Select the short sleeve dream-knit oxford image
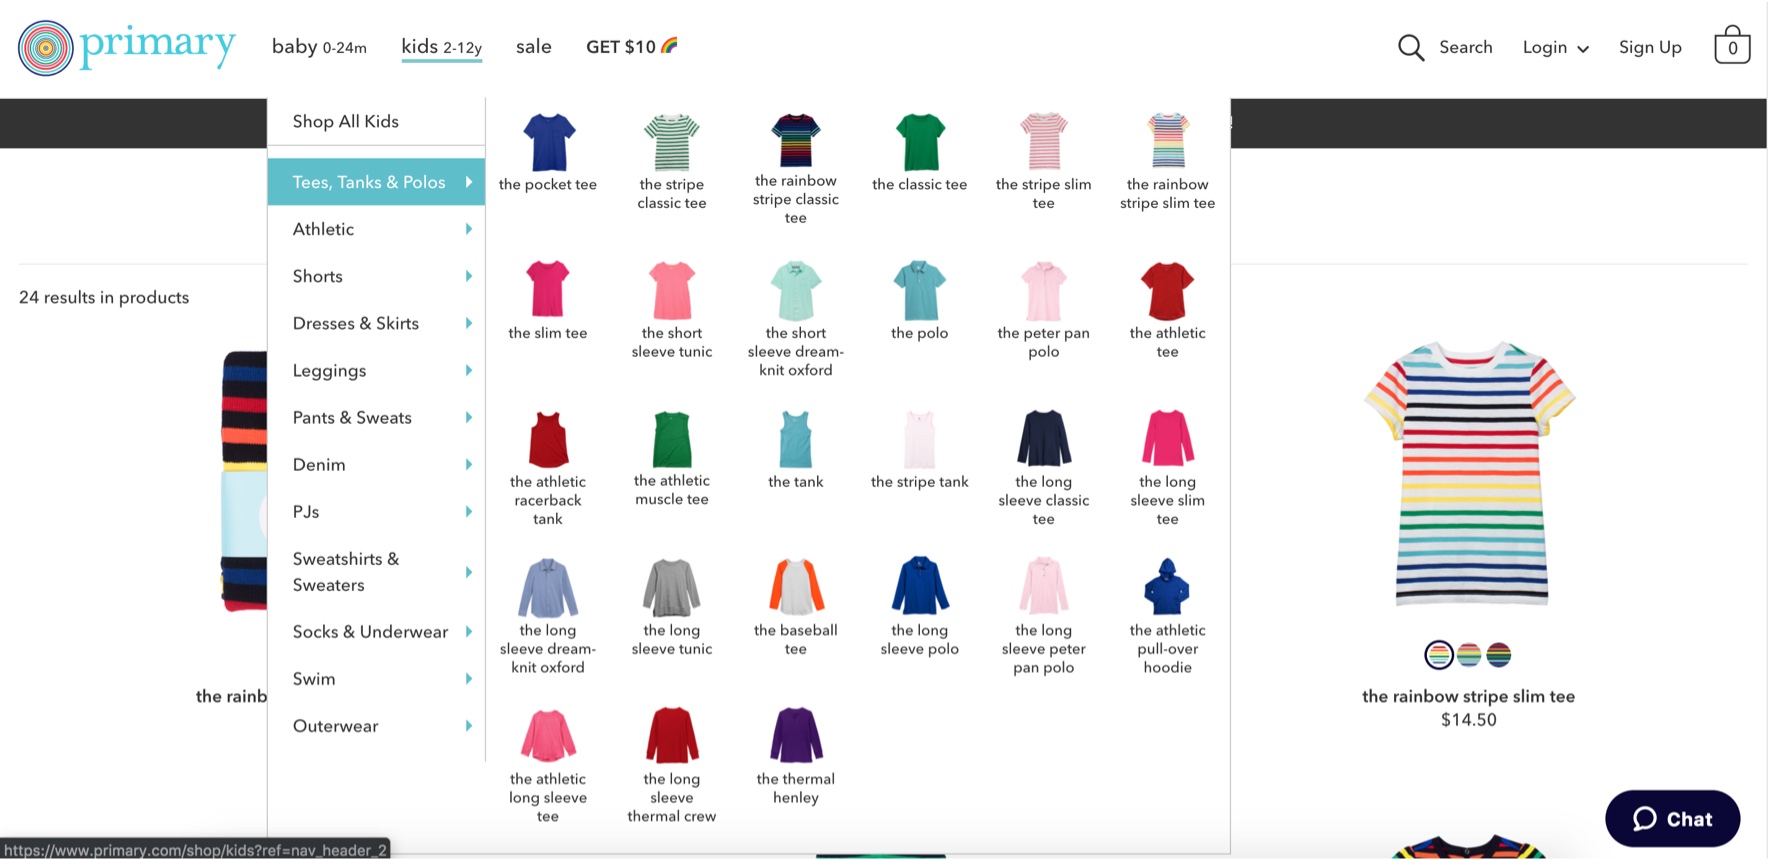Viewport: 1768px width, 860px height. tap(796, 290)
